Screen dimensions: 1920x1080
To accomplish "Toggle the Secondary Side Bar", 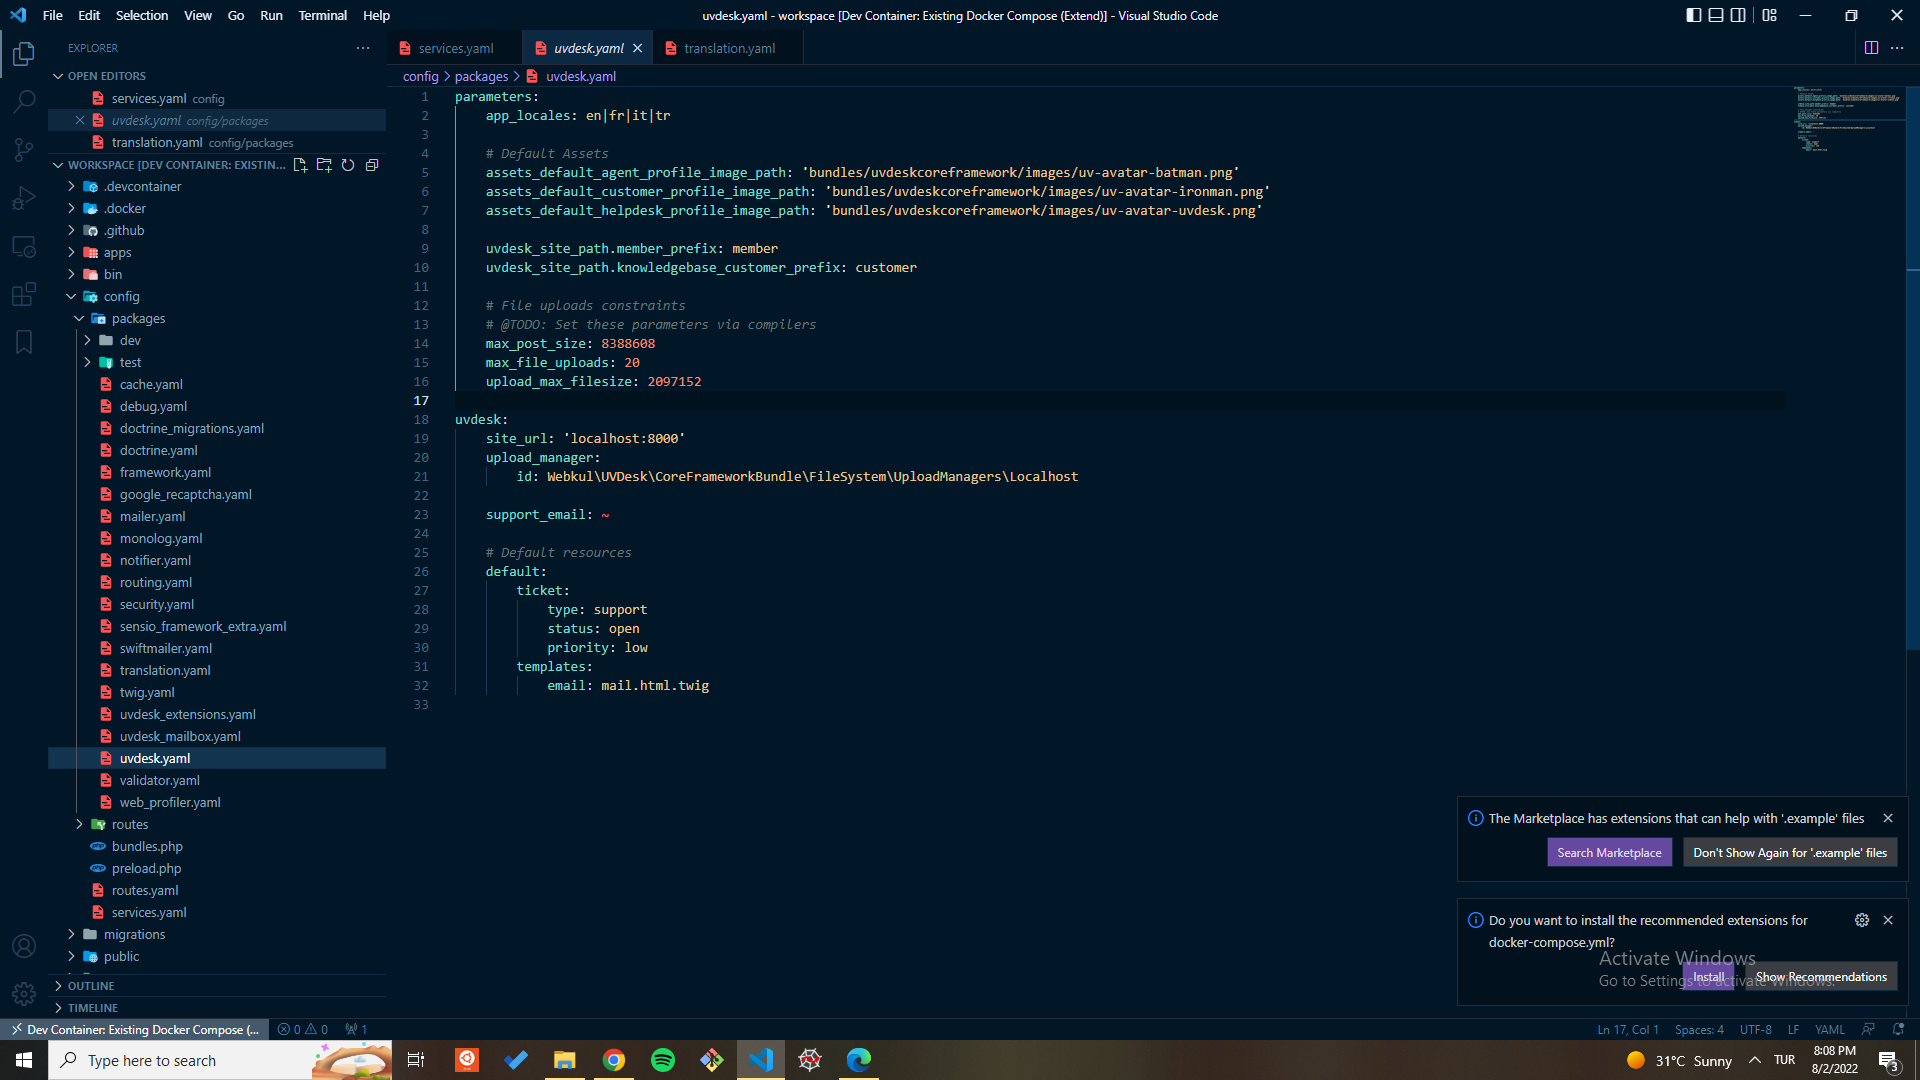I will [x=1740, y=15].
